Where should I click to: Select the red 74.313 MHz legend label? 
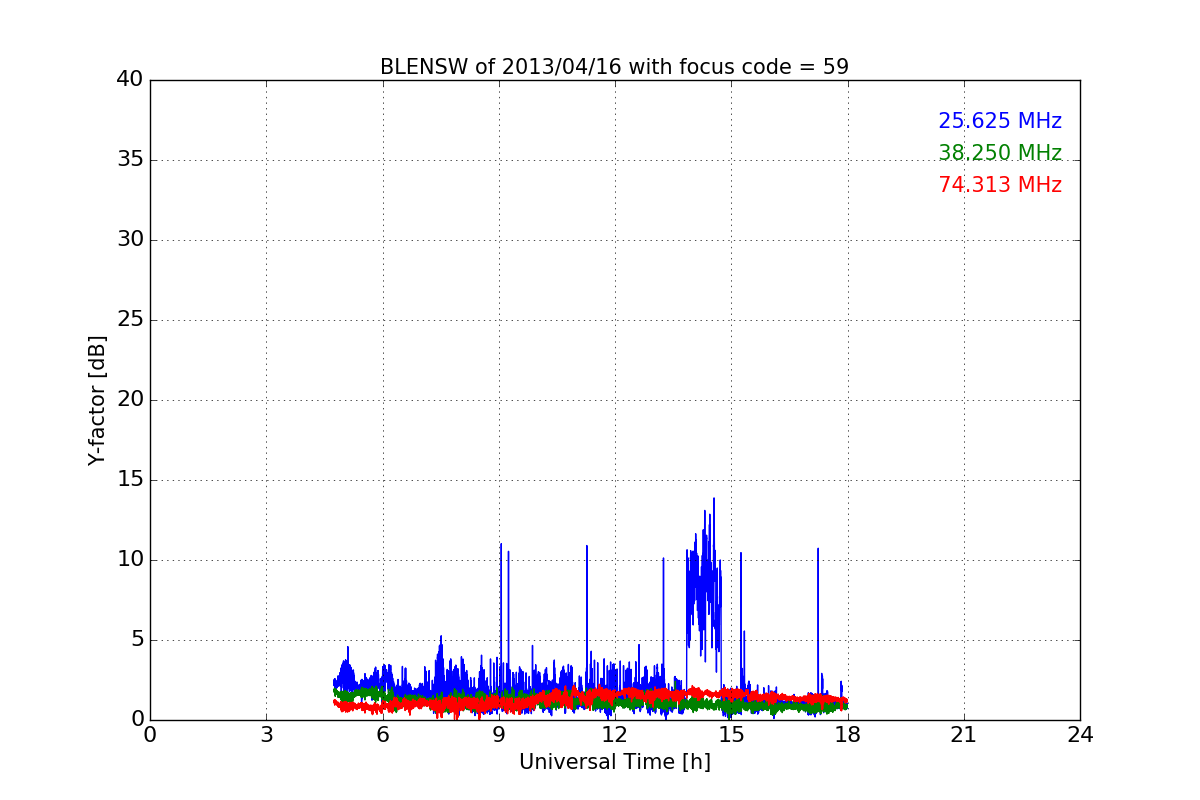(1000, 185)
